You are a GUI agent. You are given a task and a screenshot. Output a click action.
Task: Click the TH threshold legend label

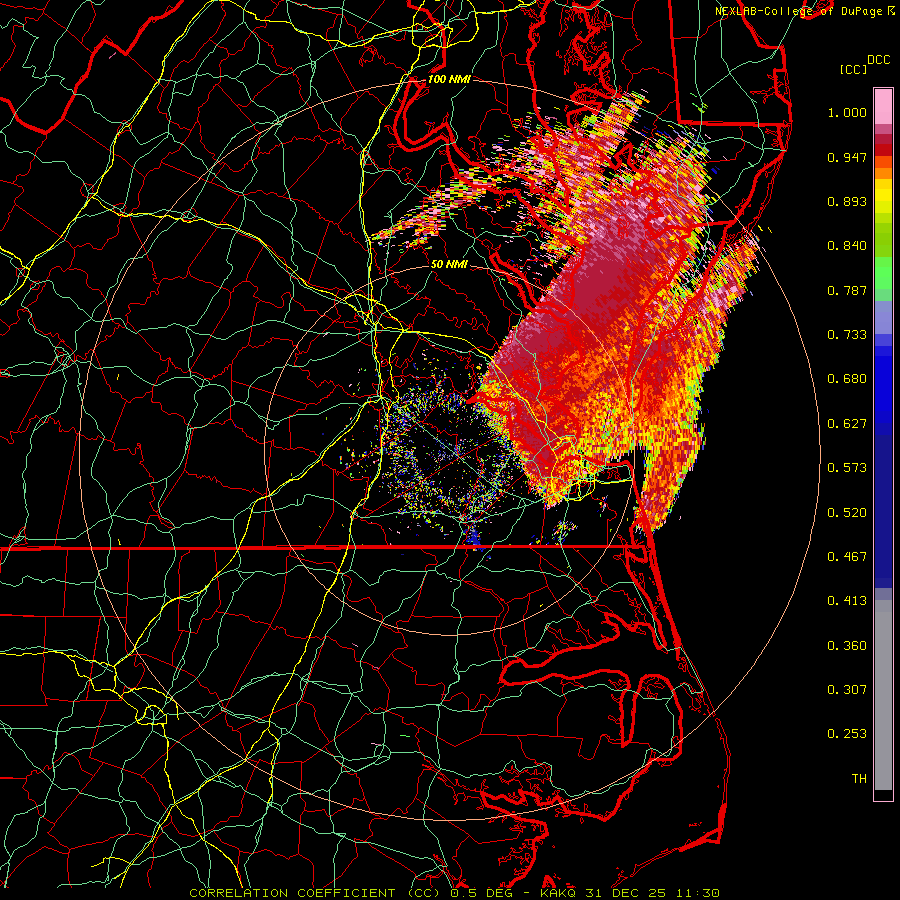click(859, 779)
